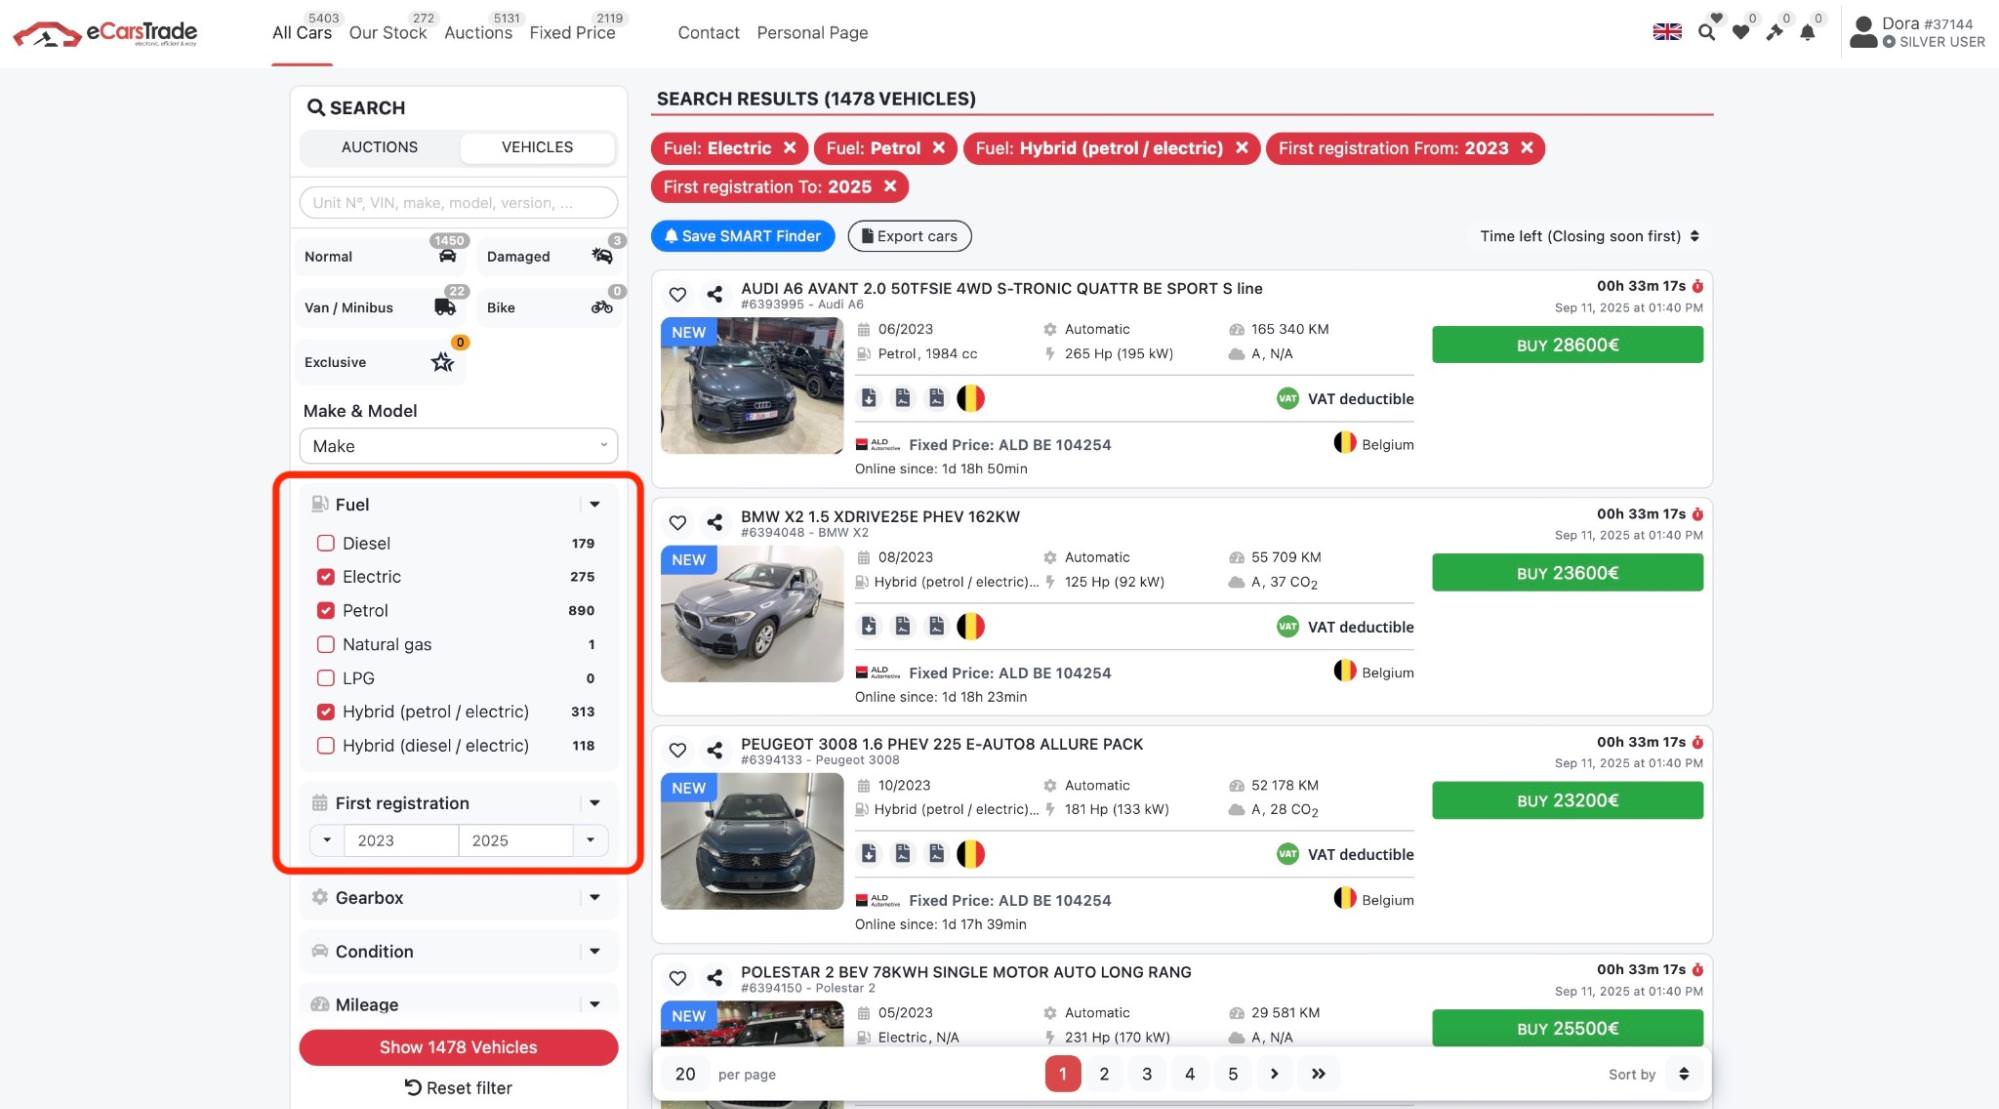This screenshot has height=1109, width=1999.
Task: Click the search magnifier icon in header
Action: click(x=1707, y=32)
